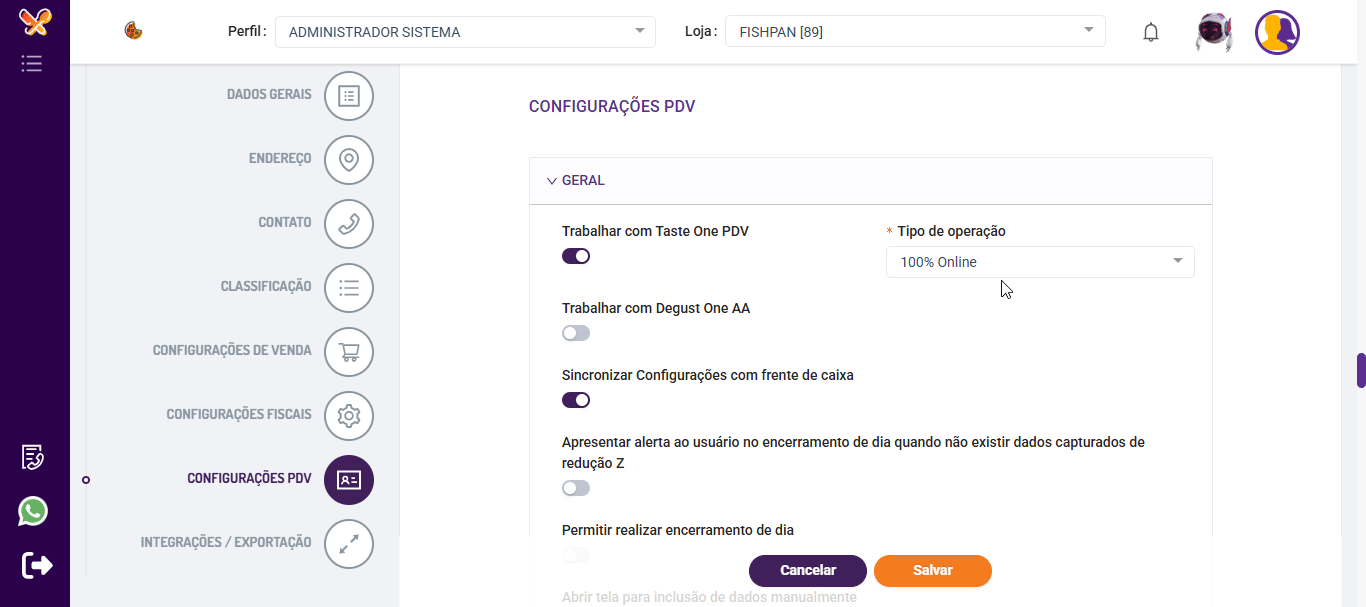1366x607 pixels.
Task: Click the Configurações Fiscais gear icon
Action: coord(349,416)
